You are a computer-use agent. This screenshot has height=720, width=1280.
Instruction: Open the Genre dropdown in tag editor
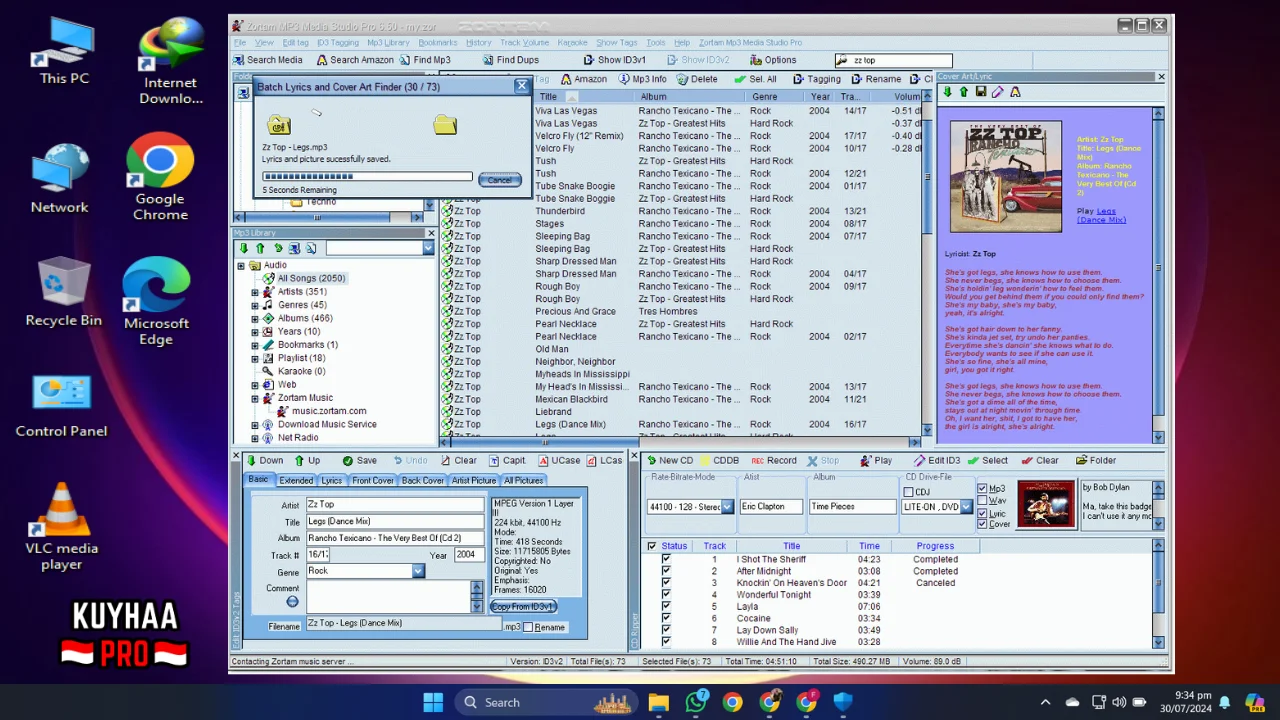418,571
